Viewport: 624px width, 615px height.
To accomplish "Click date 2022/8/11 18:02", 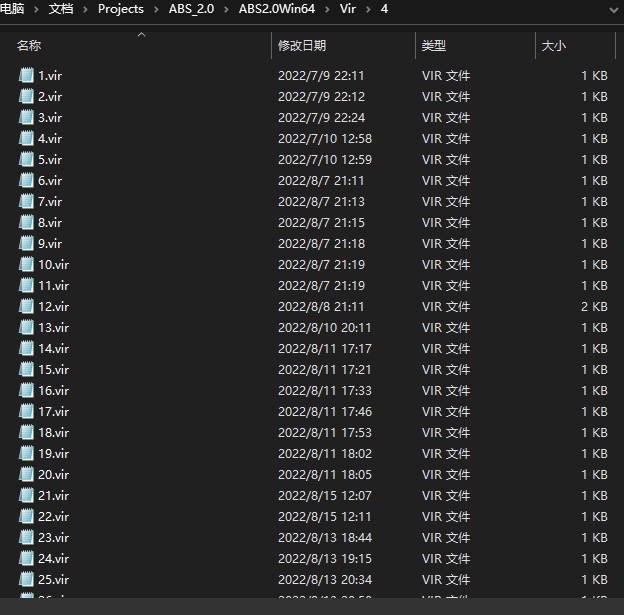I will coord(325,453).
